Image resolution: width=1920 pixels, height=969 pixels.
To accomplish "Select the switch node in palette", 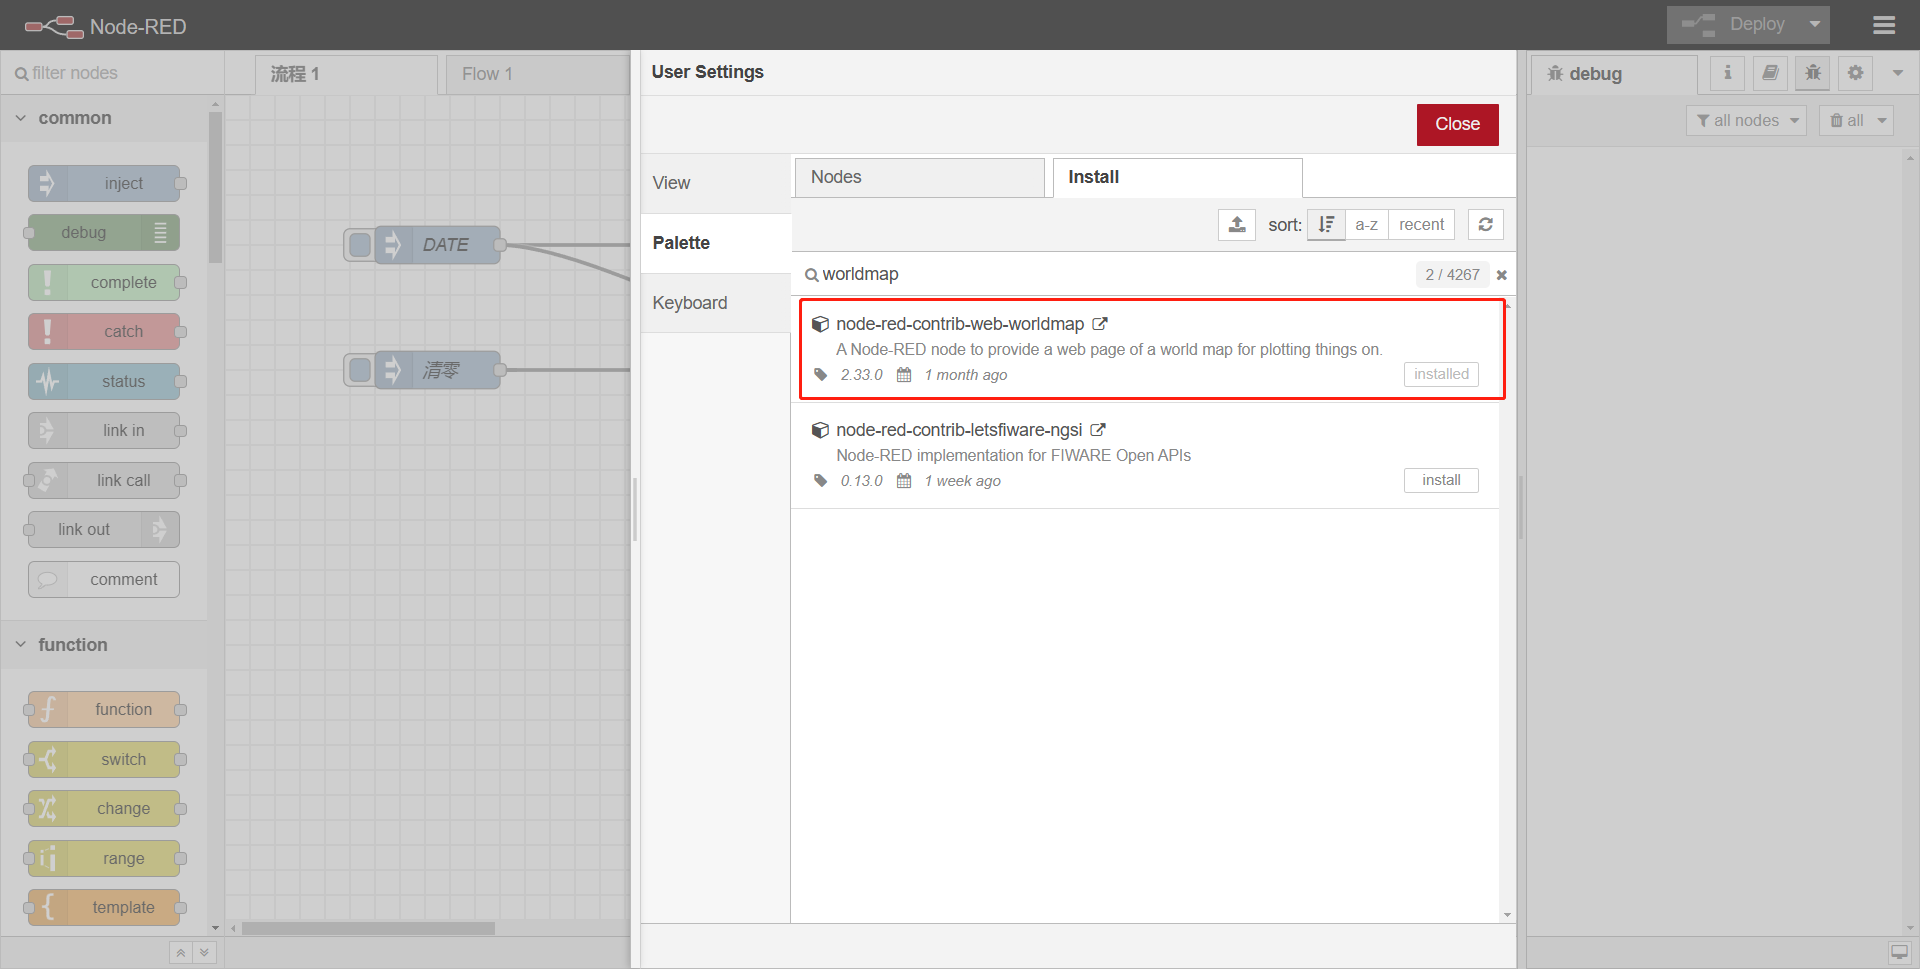I will pos(104,760).
